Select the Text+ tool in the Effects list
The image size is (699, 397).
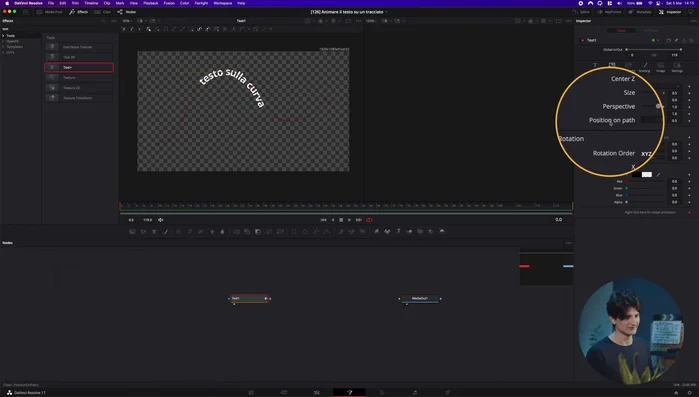(x=79, y=67)
